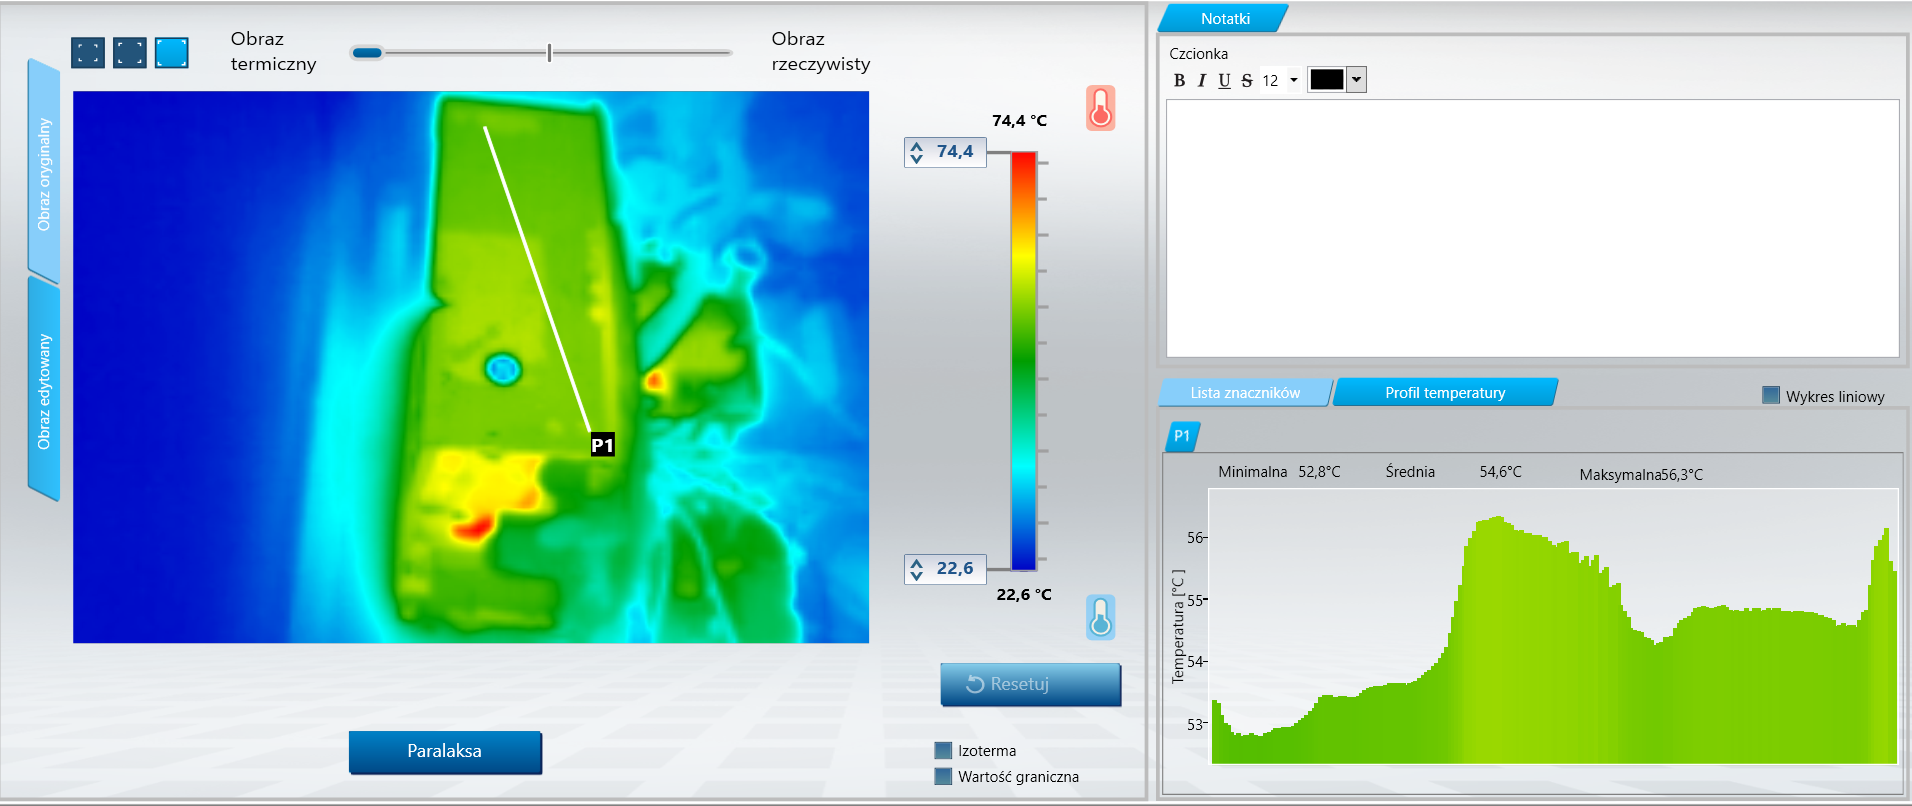Viewport: 1912px width, 806px height.
Task: Click the Resetuj button
Action: (1030, 684)
